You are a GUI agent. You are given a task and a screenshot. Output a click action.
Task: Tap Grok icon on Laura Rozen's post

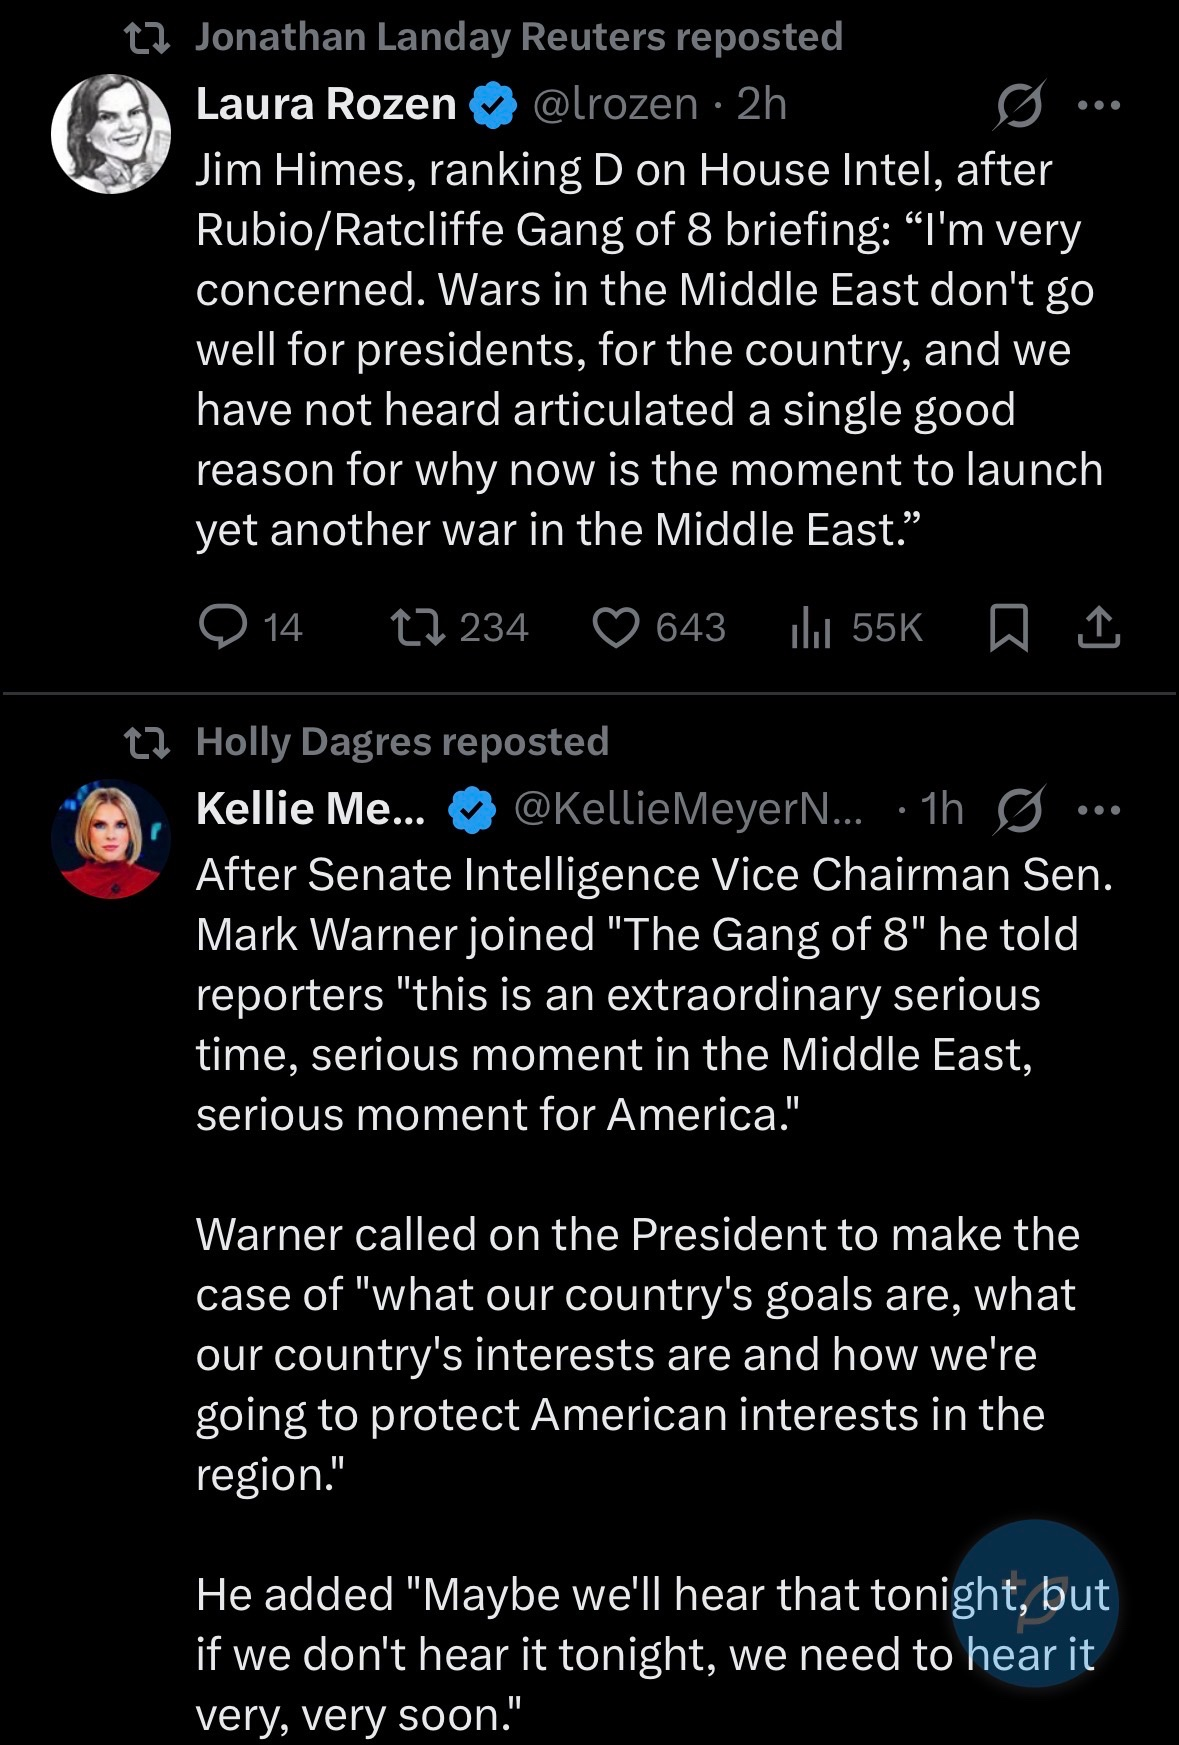point(1019,104)
